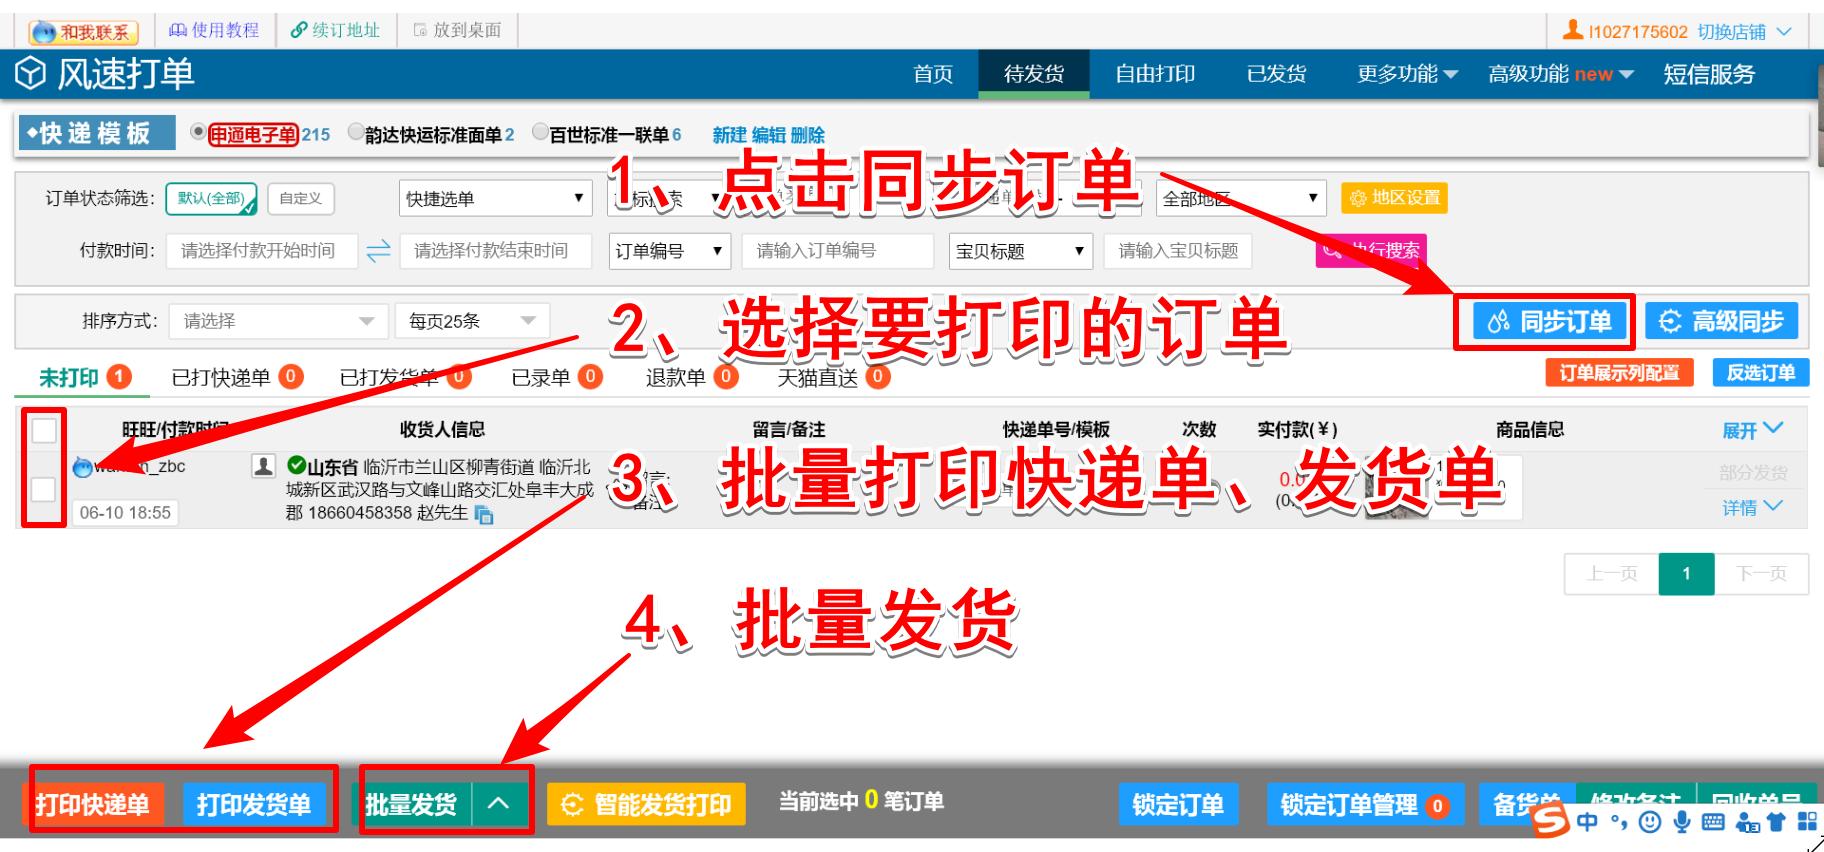Click the 反选订单 button
Image resolution: width=1824 pixels, height=852 pixels.
[1760, 373]
